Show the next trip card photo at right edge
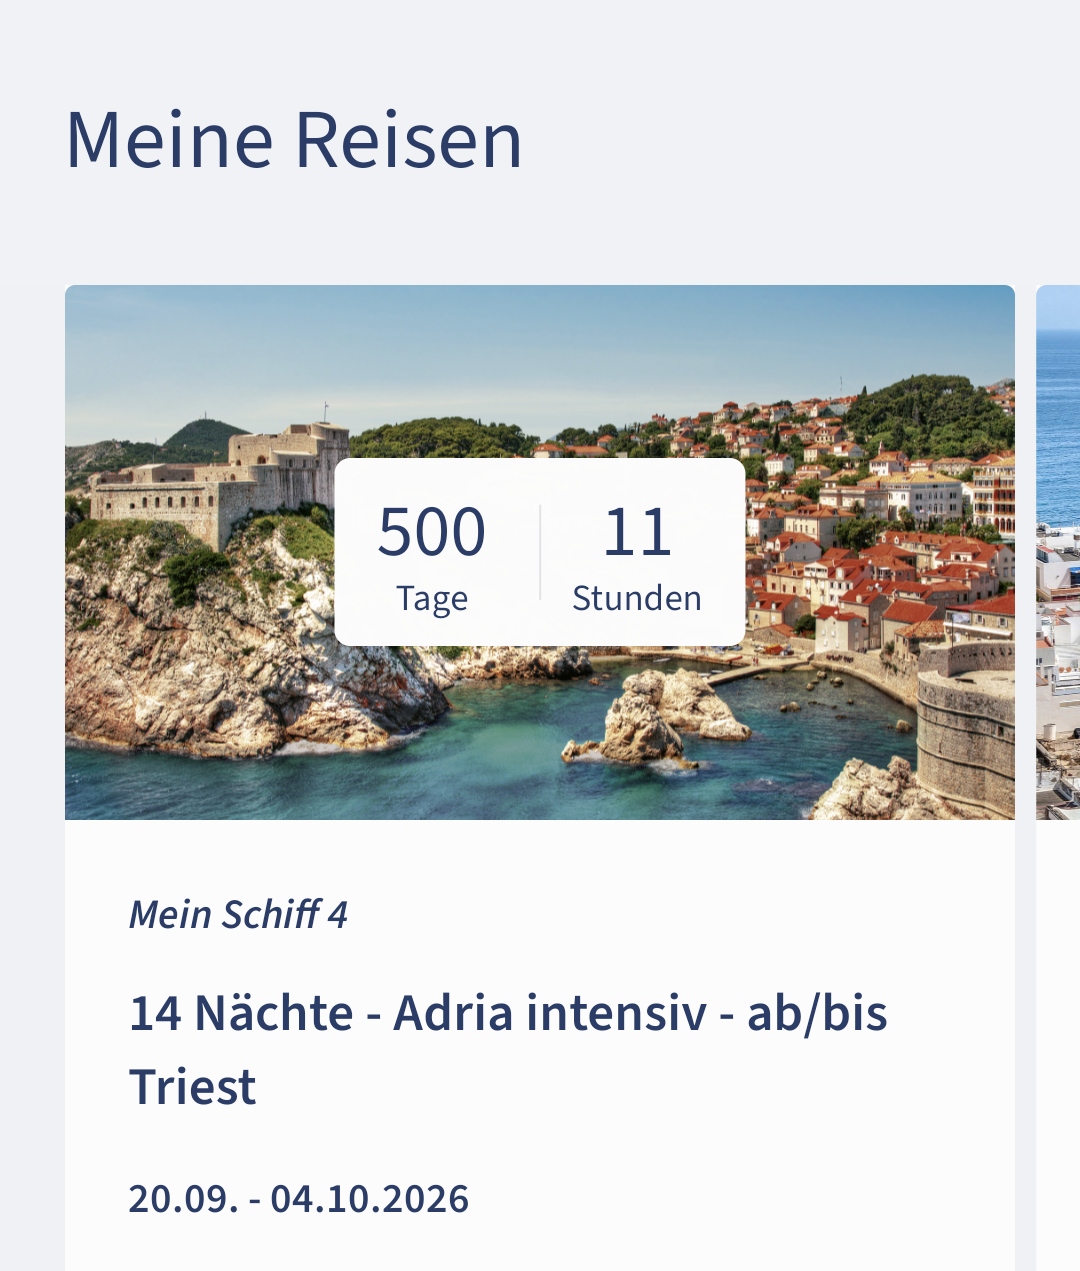Image resolution: width=1080 pixels, height=1271 pixels. click(x=1058, y=550)
